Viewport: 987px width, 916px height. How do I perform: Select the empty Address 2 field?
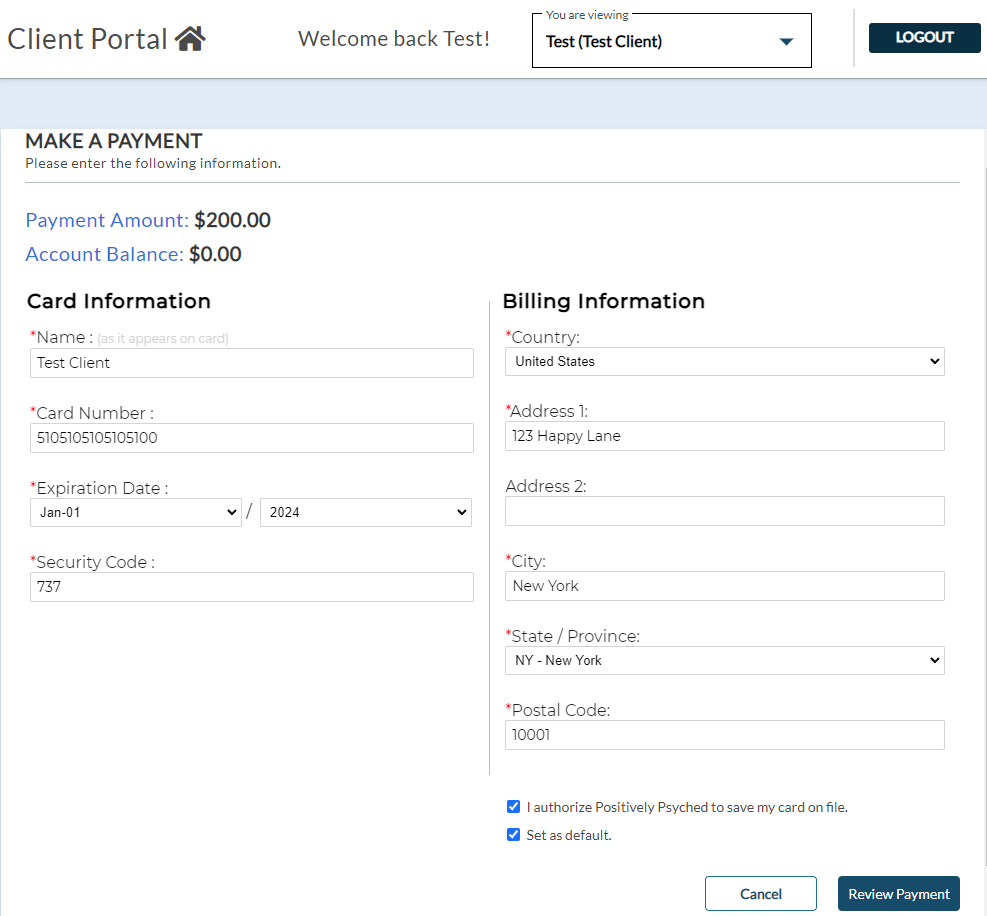(724, 511)
